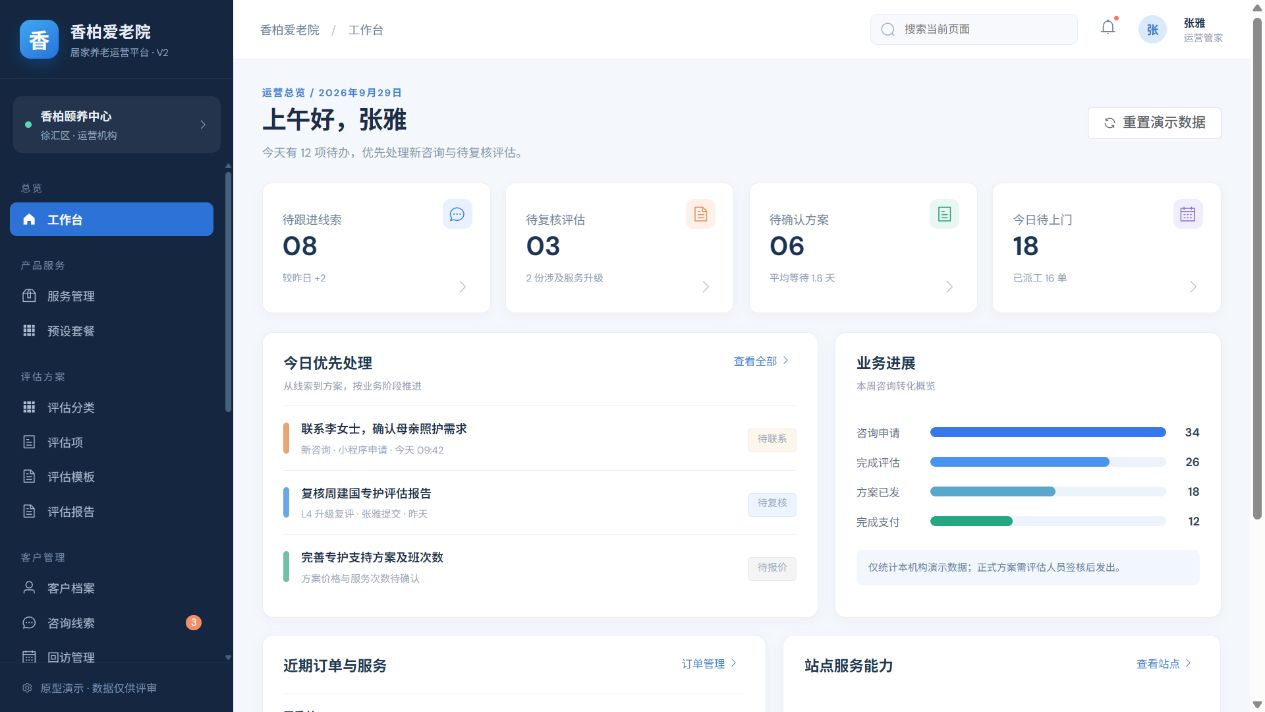The image size is (1265, 712).
Task: Click the sidebar scrollbar thumb
Action: [x=228, y=292]
